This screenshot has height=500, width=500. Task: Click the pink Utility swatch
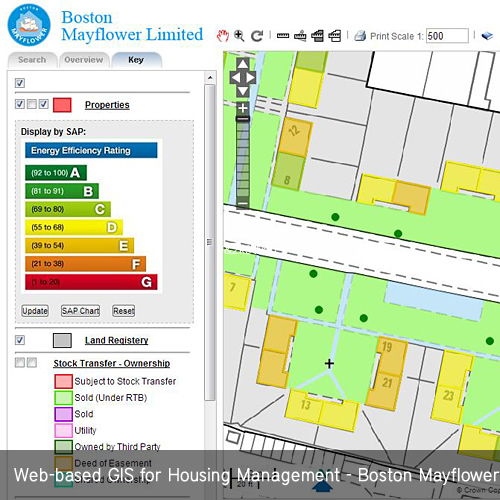click(x=63, y=430)
